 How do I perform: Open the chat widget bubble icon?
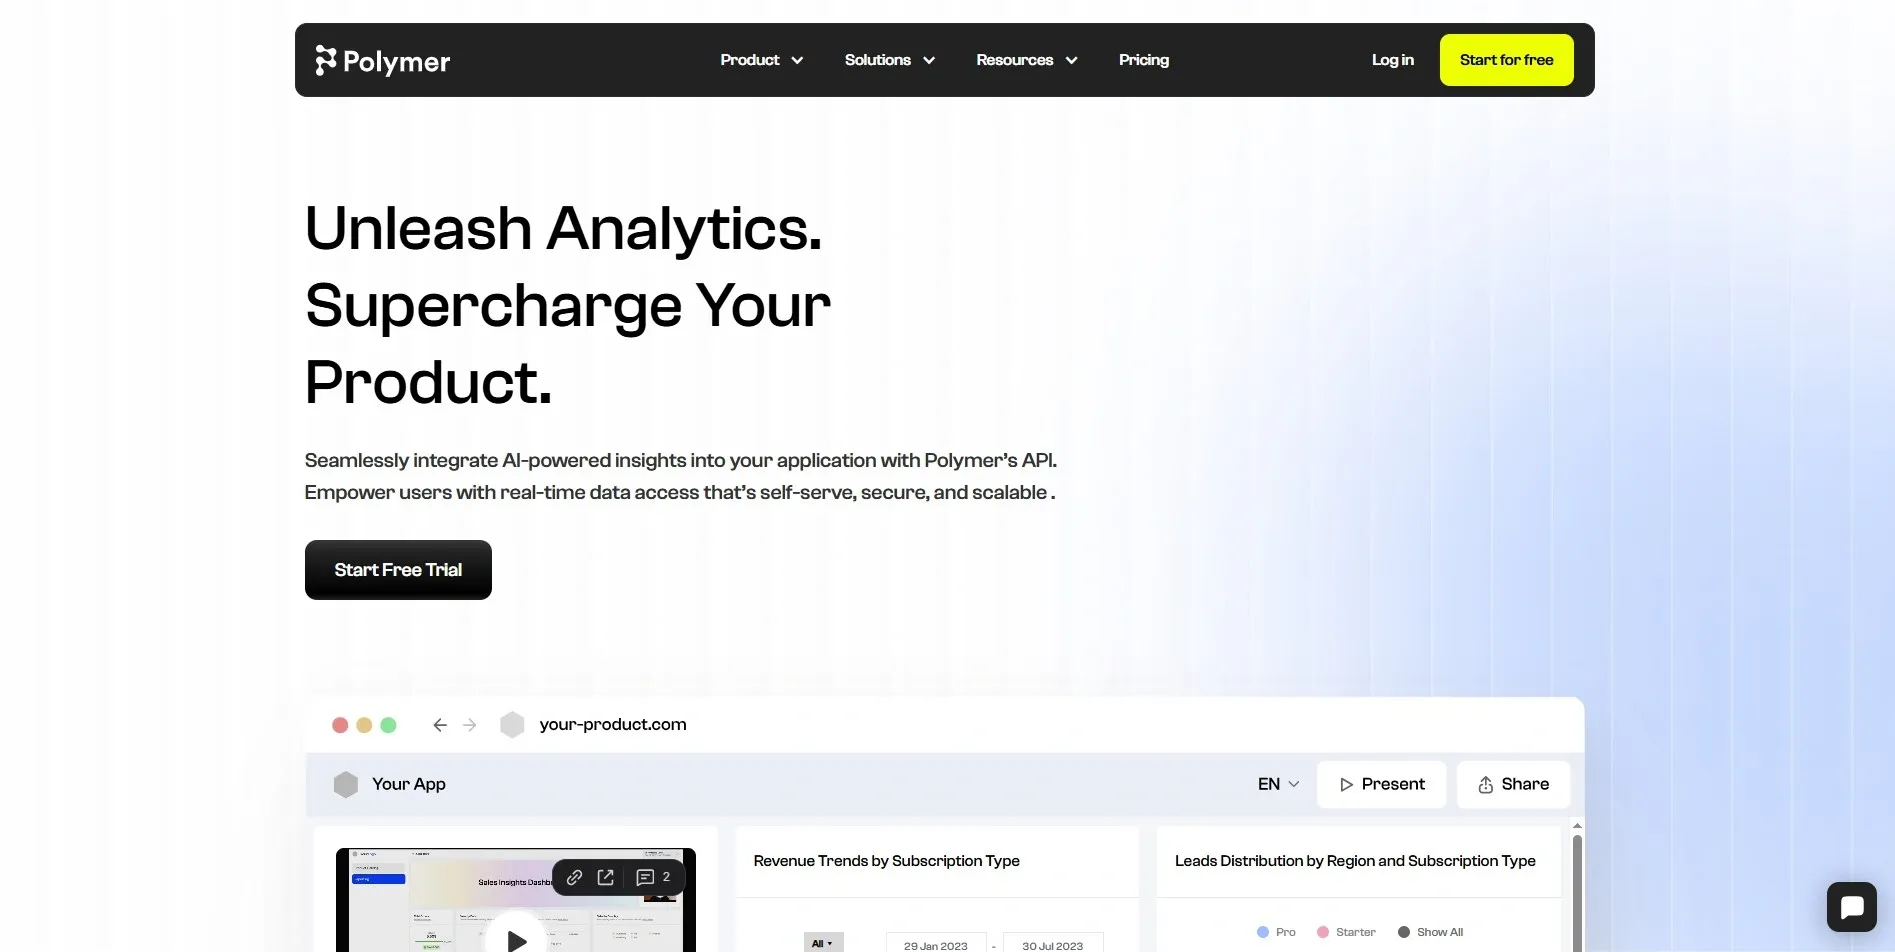coord(1851,907)
